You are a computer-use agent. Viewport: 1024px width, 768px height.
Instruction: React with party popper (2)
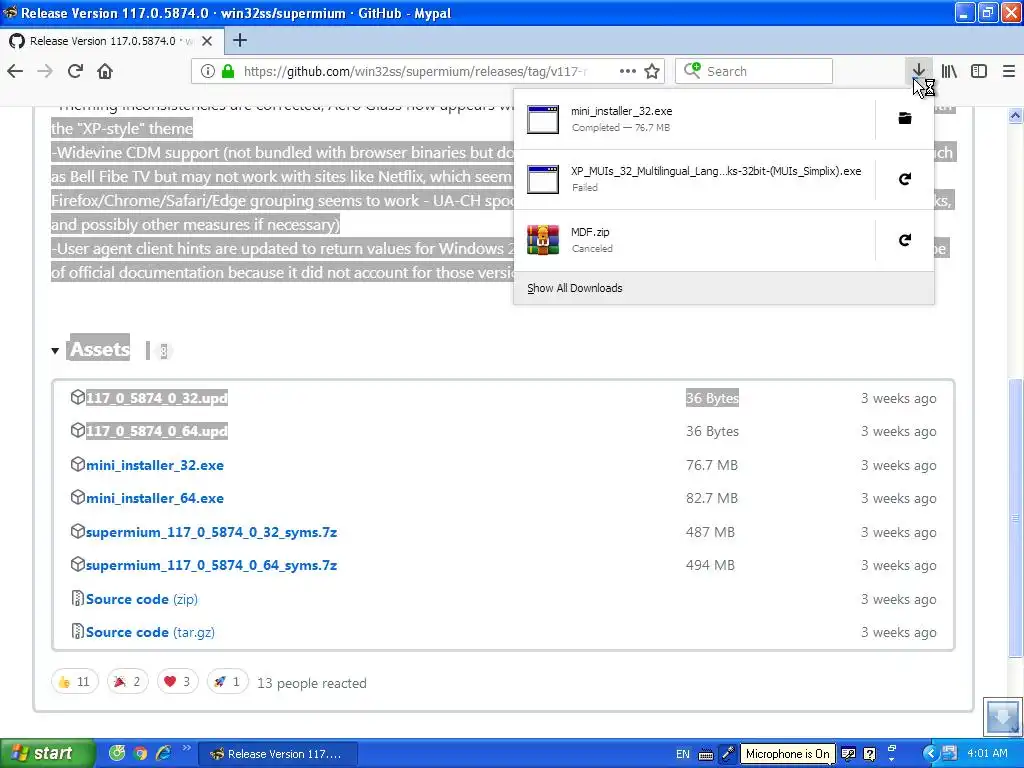point(127,682)
